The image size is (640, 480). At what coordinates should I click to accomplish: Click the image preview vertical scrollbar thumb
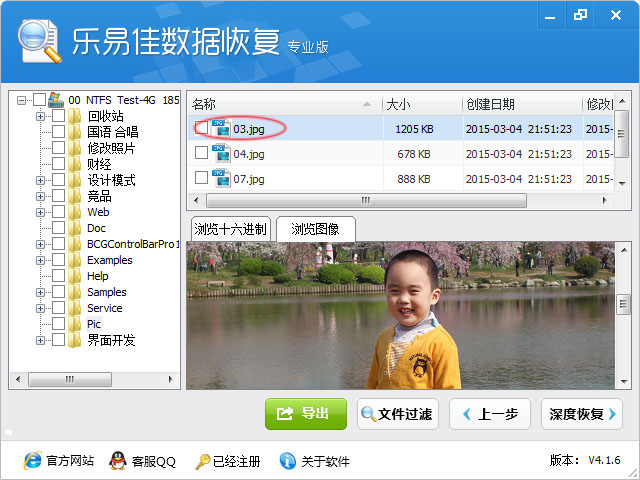coord(623,304)
